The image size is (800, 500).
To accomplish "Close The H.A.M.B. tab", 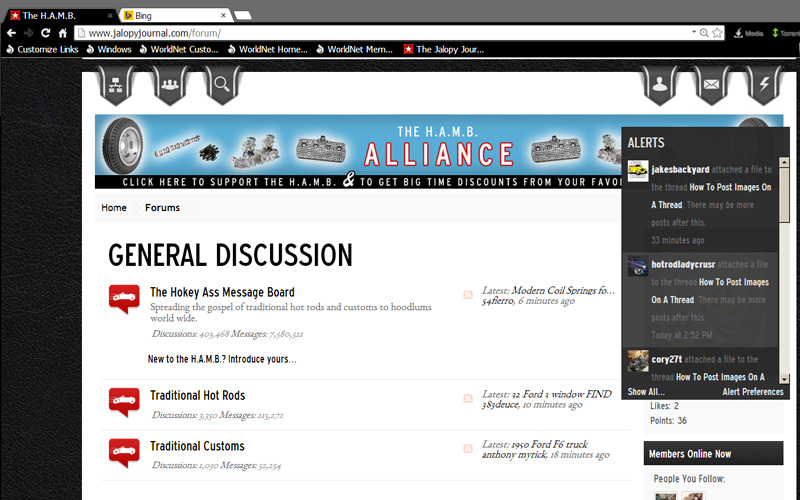I will point(110,15).
